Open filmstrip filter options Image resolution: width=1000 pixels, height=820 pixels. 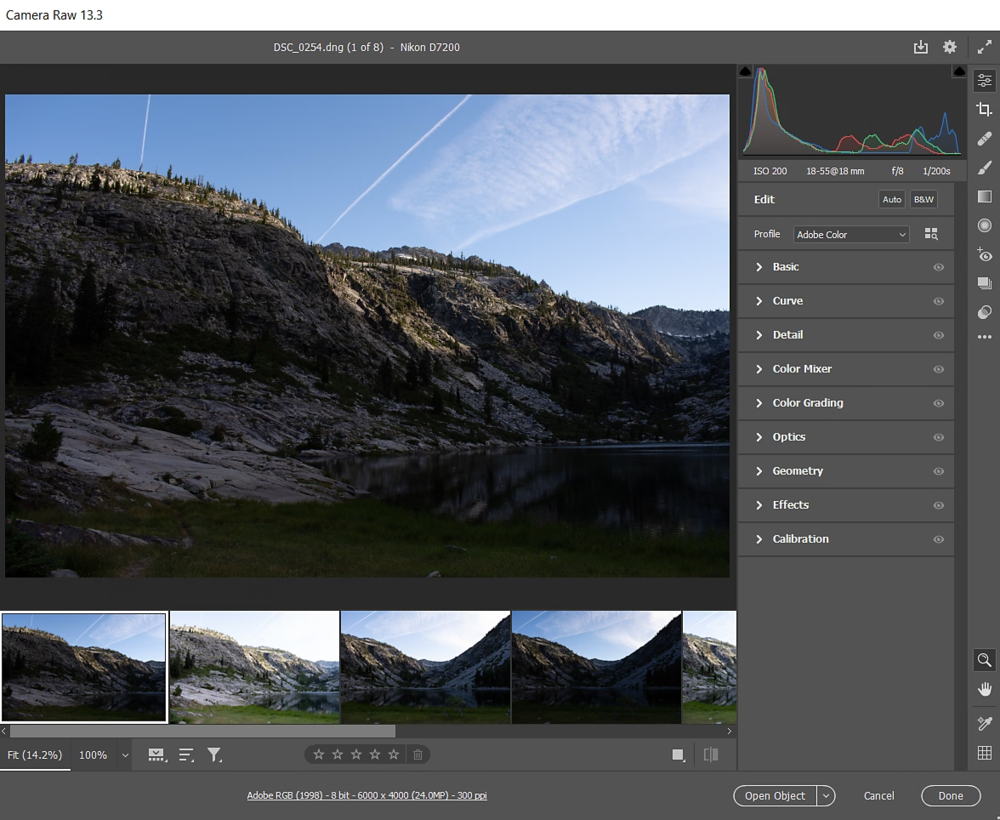coord(215,755)
